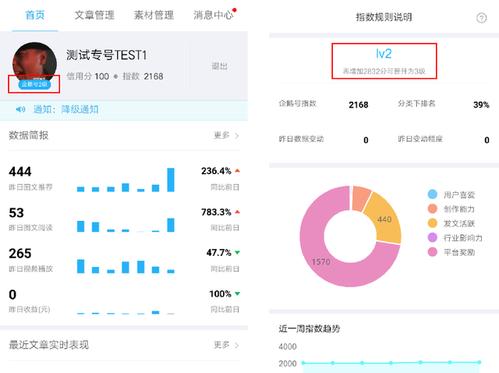
Task: Expand 更多 chevron next to 数据简报
Action: pos(237,136)
